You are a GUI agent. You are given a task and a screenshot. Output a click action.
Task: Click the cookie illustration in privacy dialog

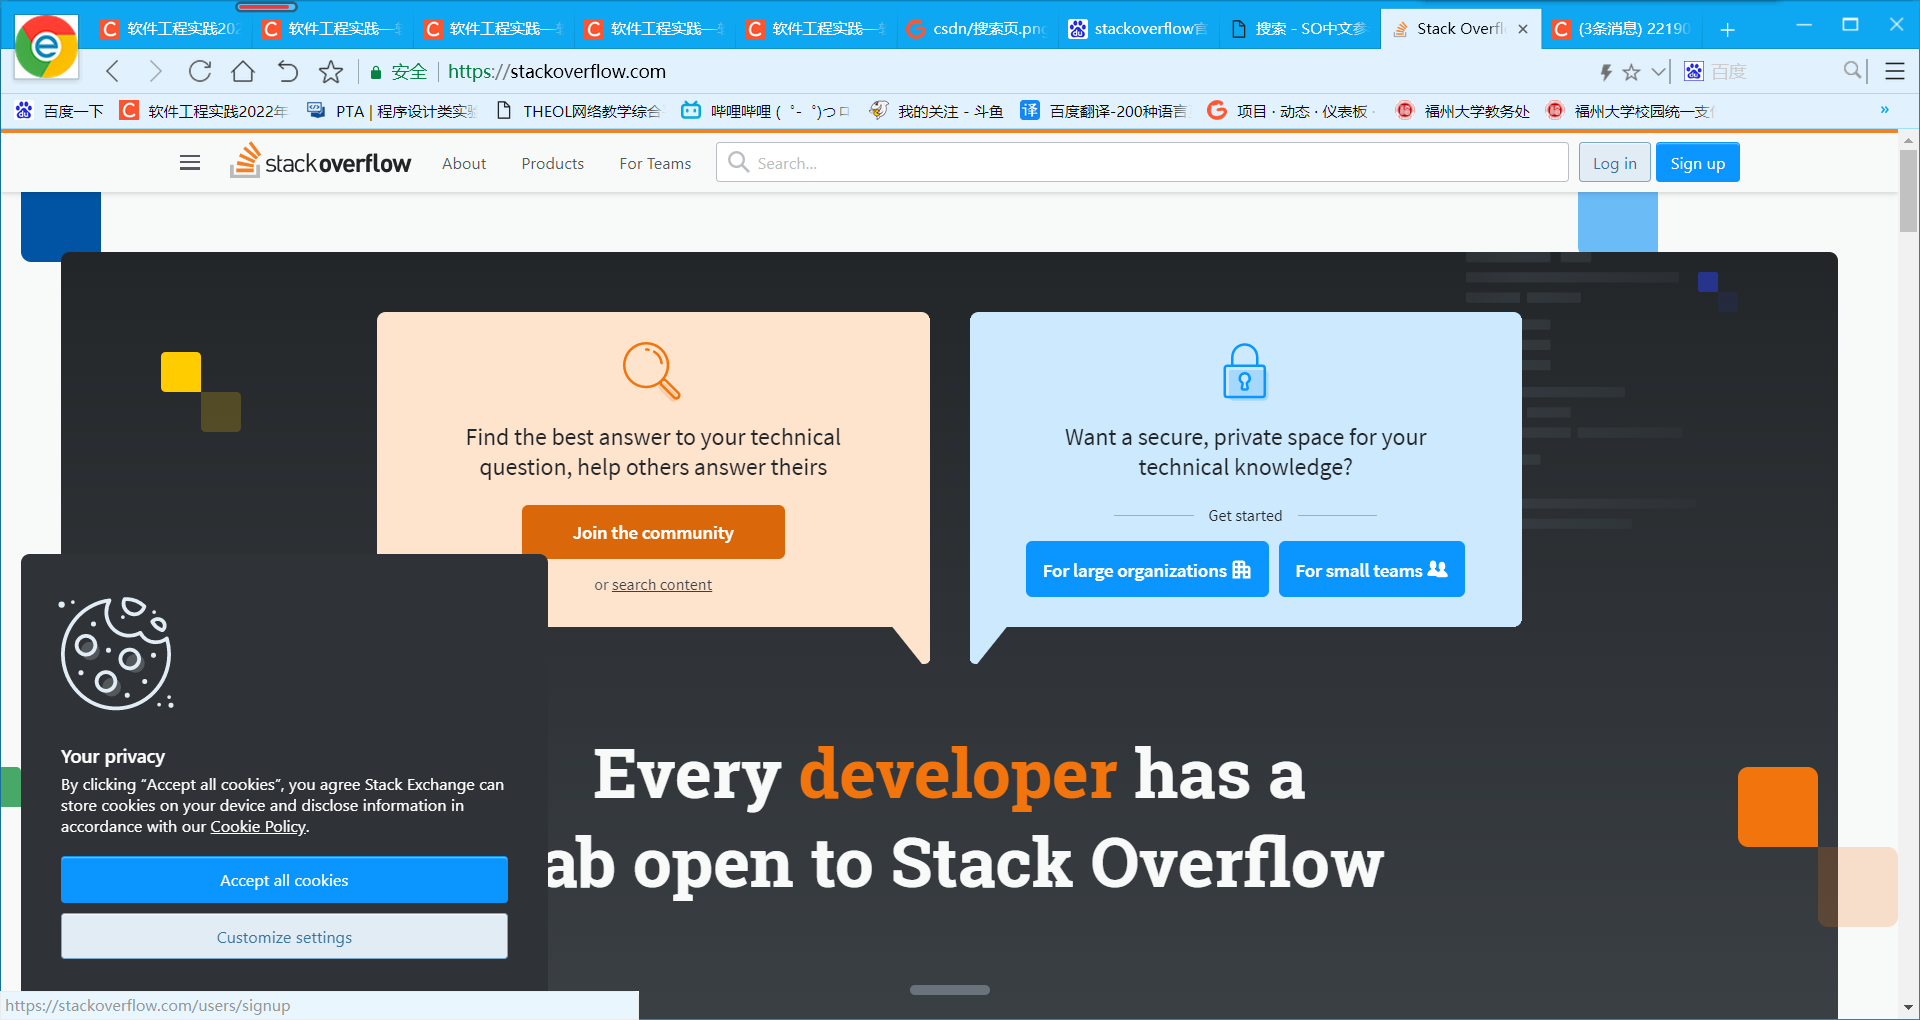coord(116,653)
